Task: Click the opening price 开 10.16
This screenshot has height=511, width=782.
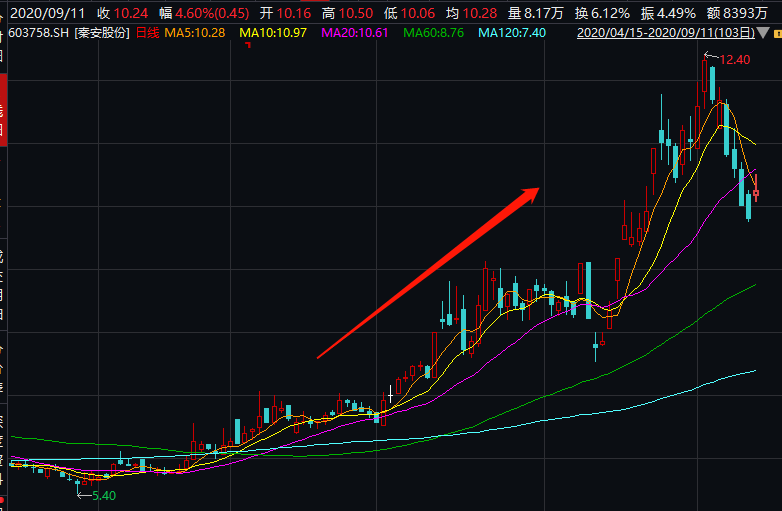Action: pyautogui.click(x=285, y=13)
